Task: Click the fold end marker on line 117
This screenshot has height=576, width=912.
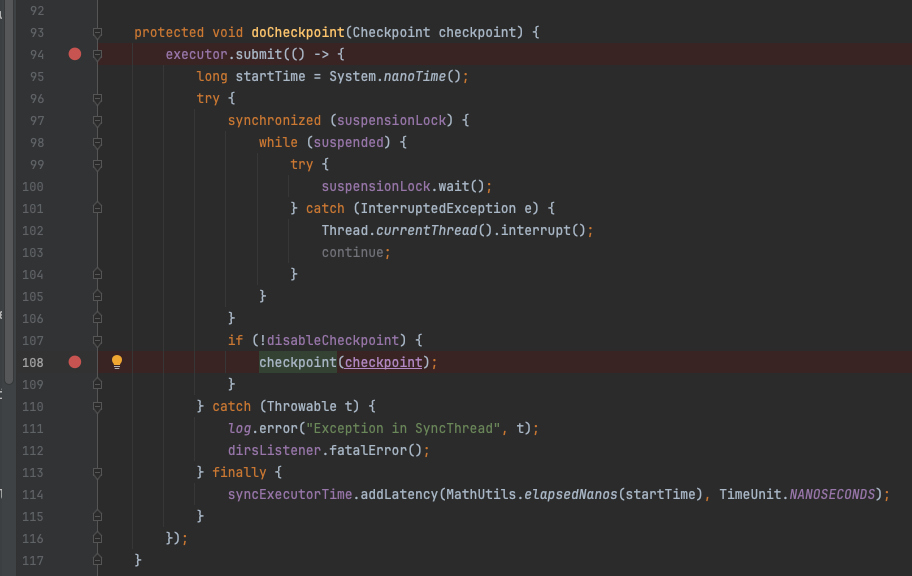Action: pyautogui.click(x=98, y=560)
